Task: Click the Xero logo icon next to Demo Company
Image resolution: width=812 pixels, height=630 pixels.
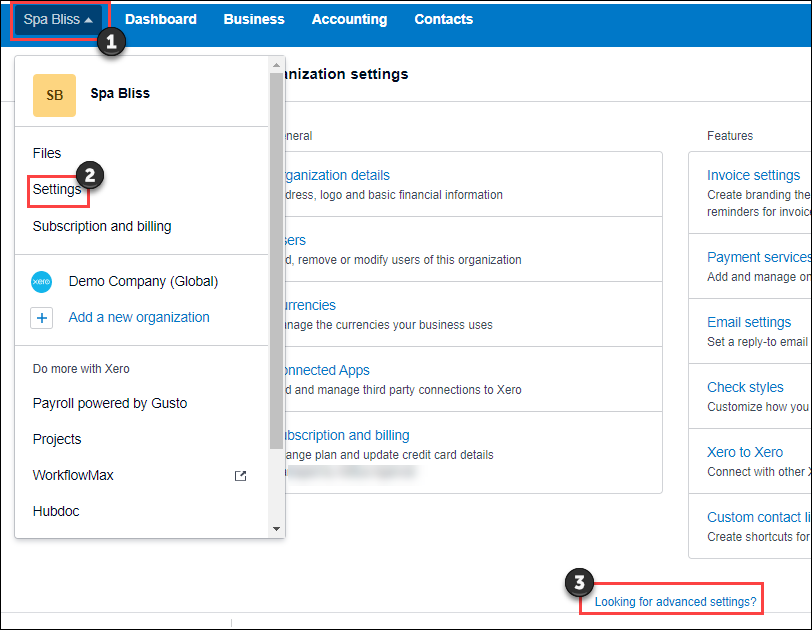Action: click(41, 282)
